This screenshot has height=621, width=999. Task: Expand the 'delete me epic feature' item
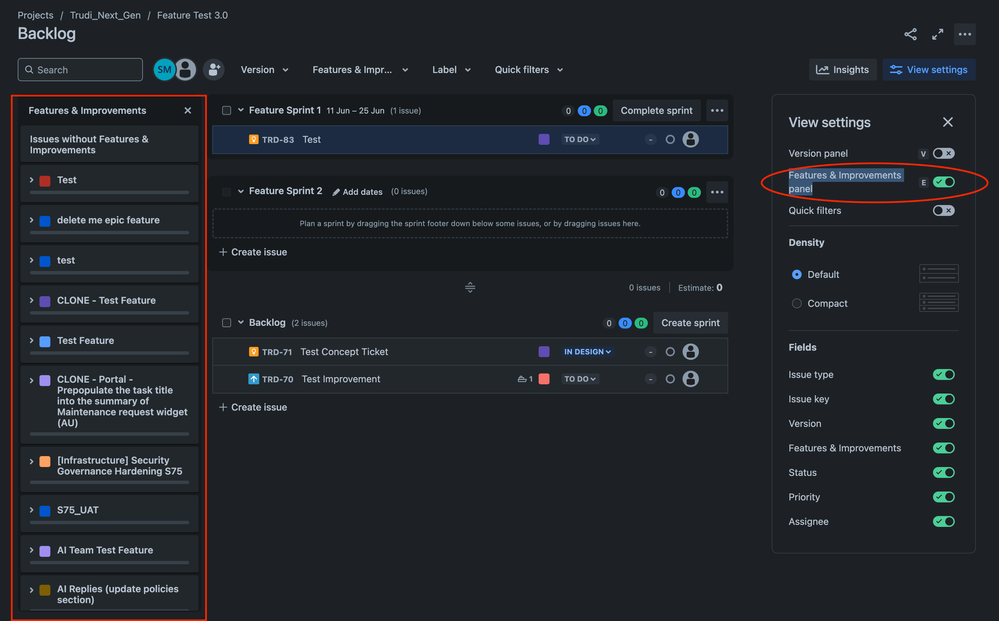coord(31,220)
